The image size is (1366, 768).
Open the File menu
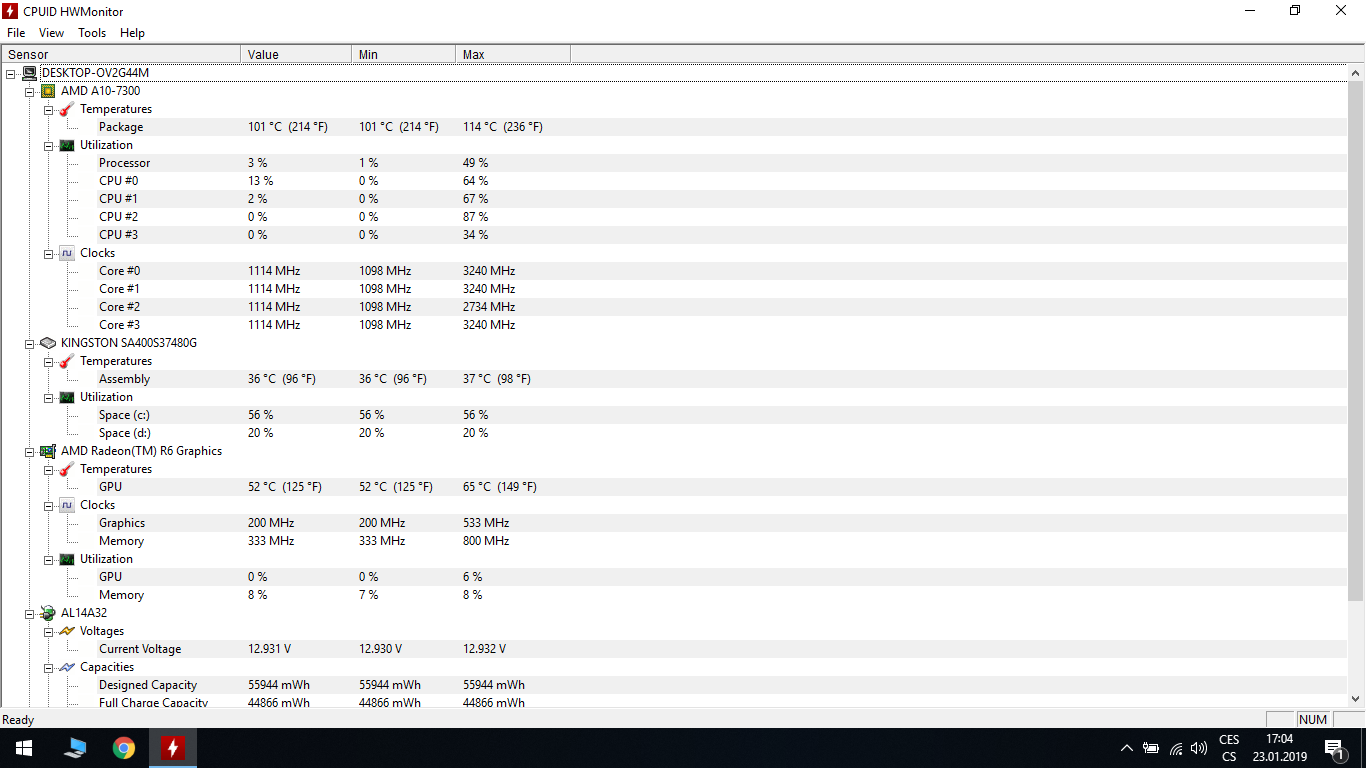(x=16, y=33)
